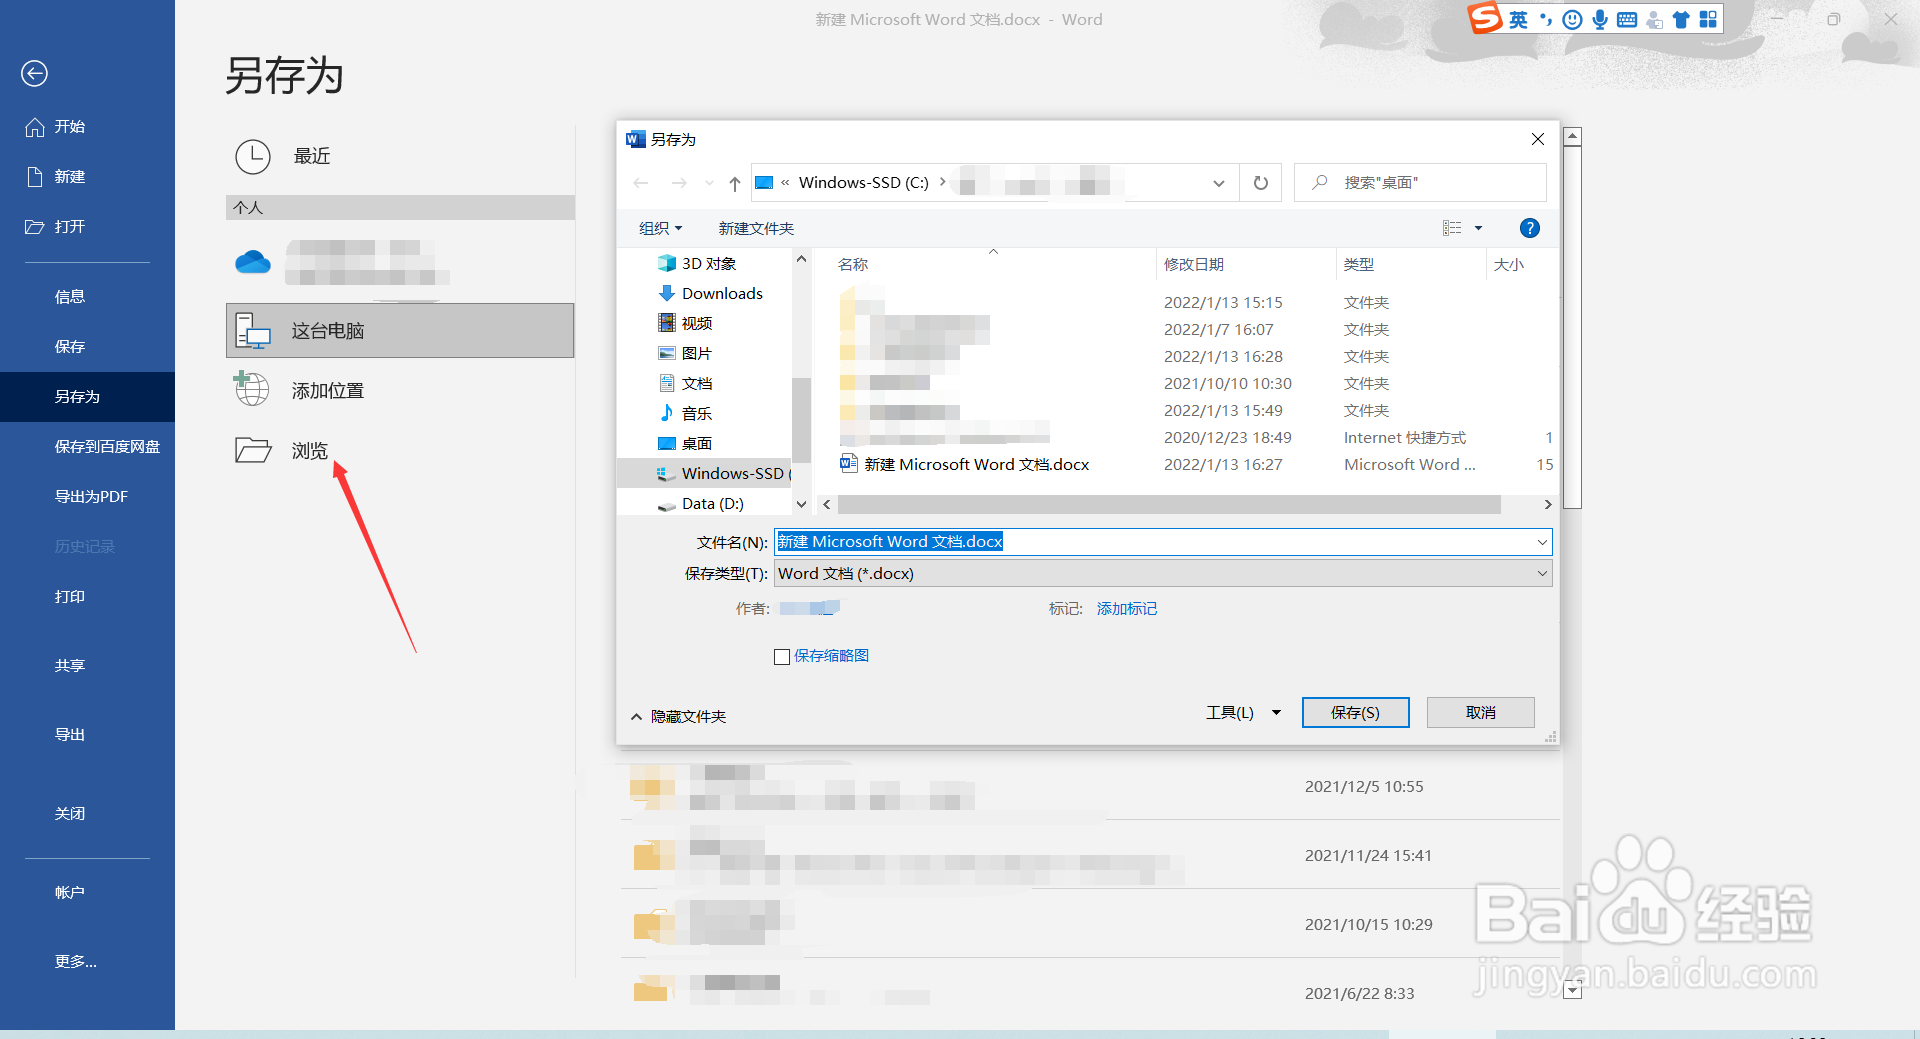This screenshot has height=1039, width=1920.
Task: Navigate forward in the save dialog
Action: [x=679, y=183]
